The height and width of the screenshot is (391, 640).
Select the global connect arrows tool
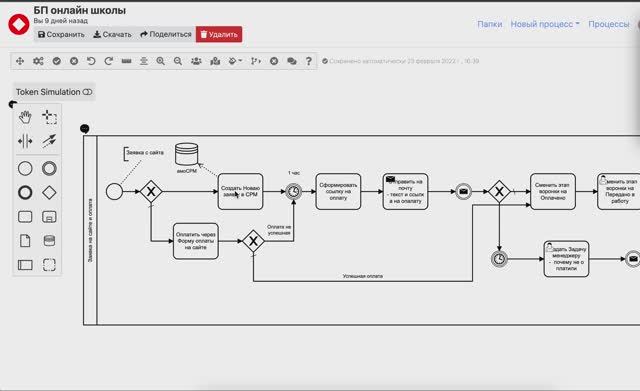click(x=49, y=141)
